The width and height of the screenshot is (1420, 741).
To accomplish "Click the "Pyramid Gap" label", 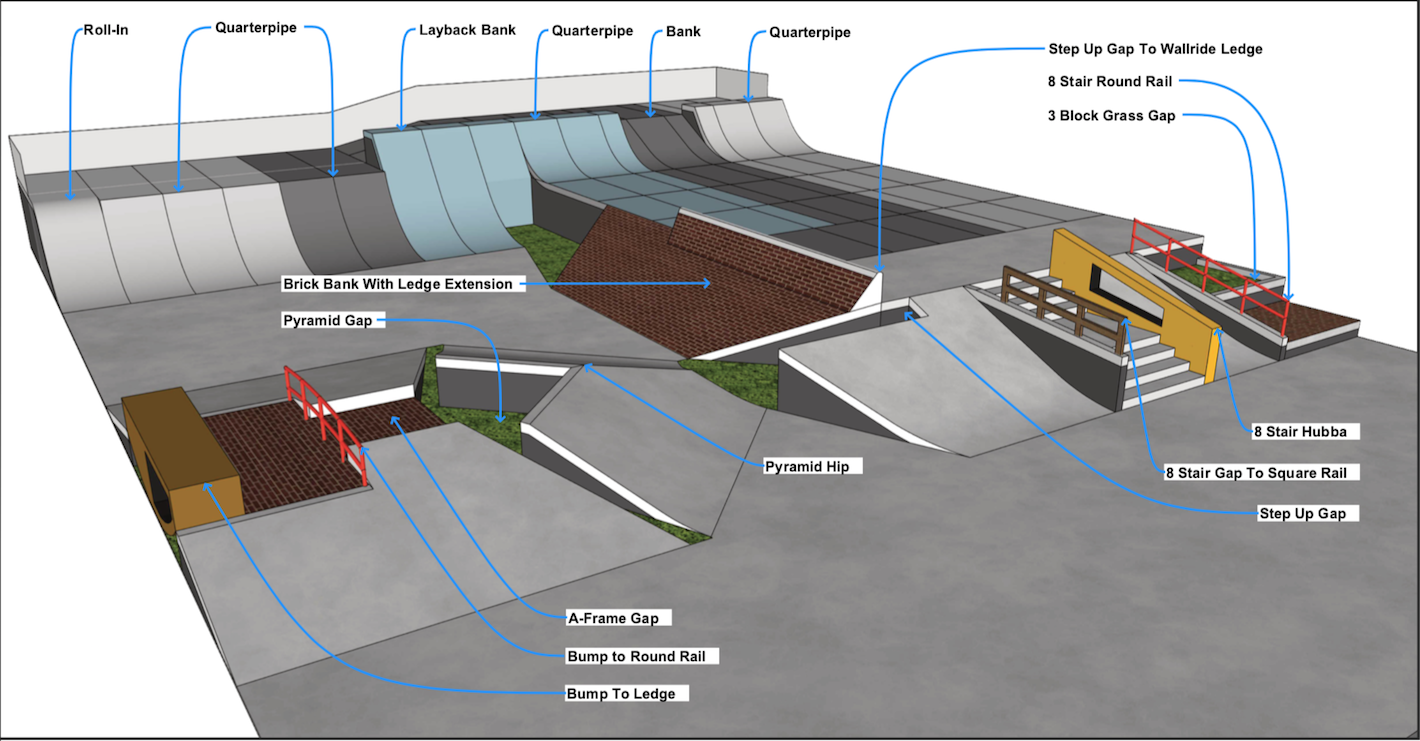I will pyautogui.click(x=326, y=320).
